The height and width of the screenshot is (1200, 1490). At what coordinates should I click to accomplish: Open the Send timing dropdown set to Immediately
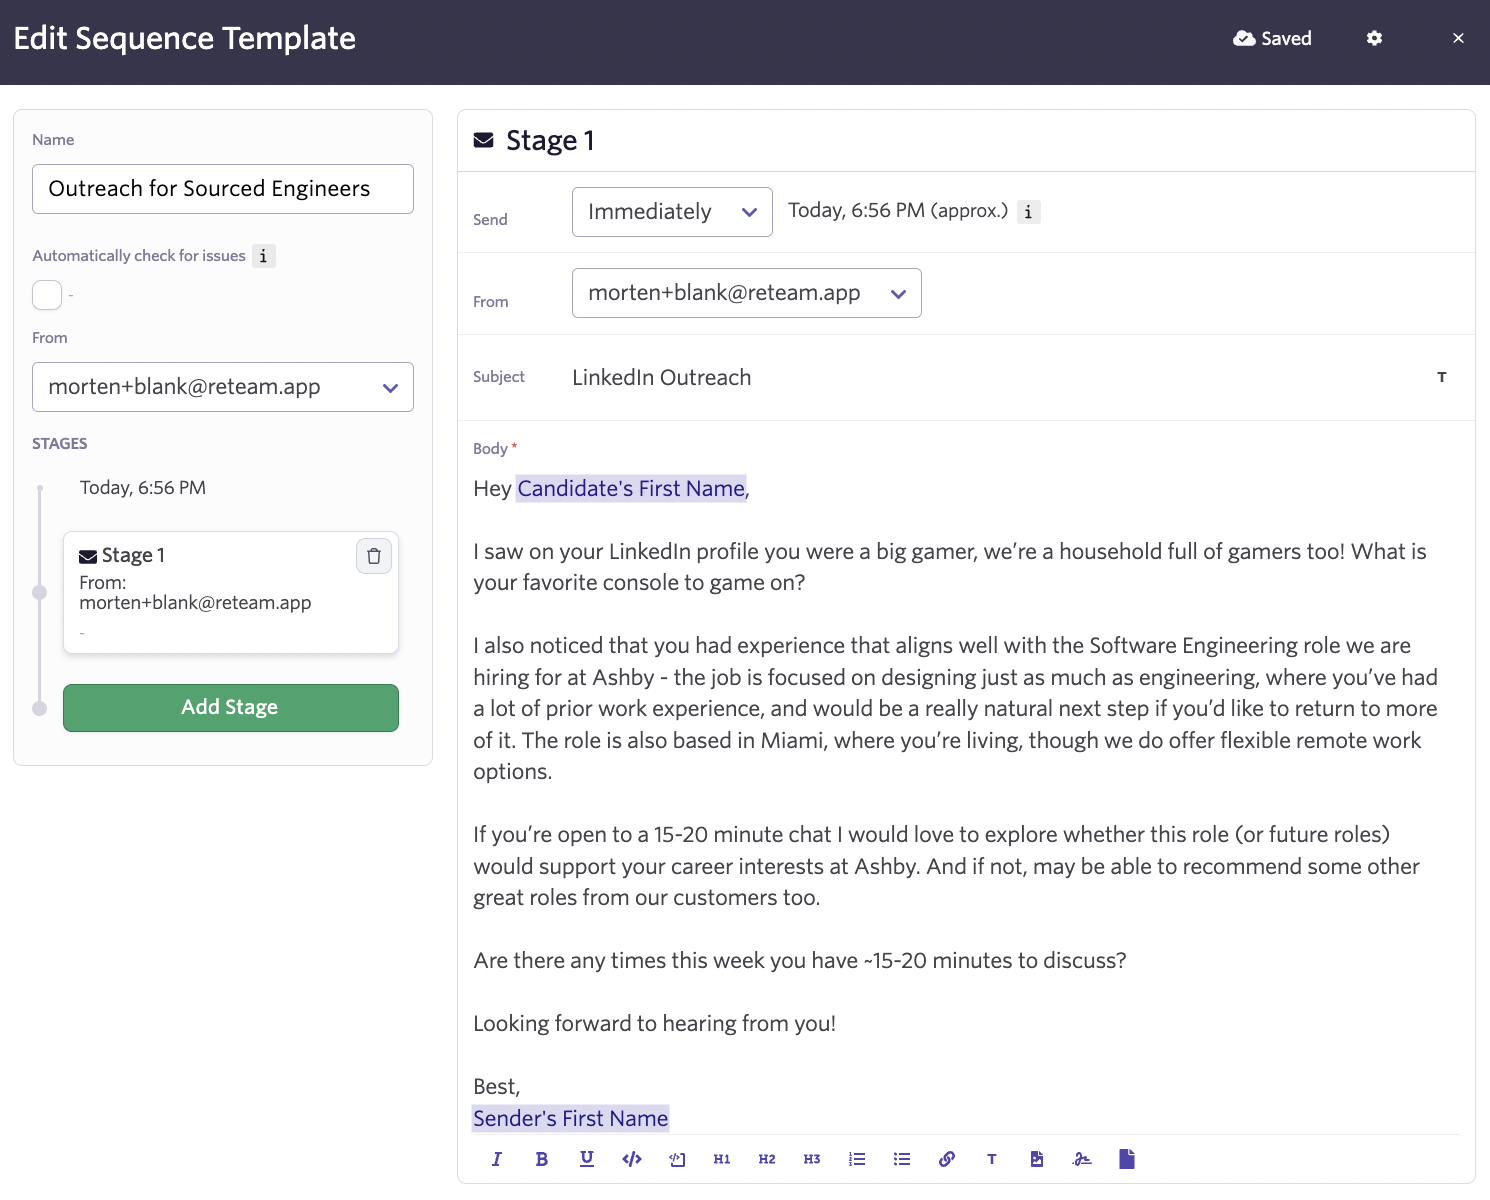672,212
